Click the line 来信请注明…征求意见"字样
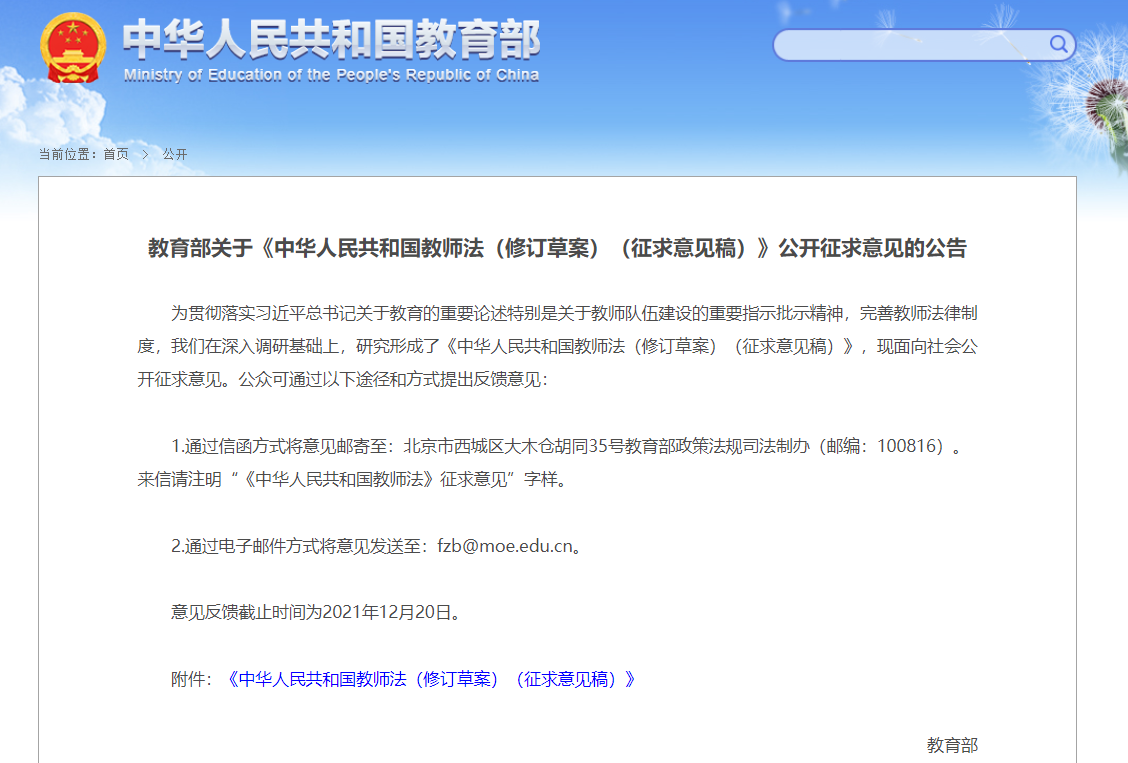 pos(352,479)
